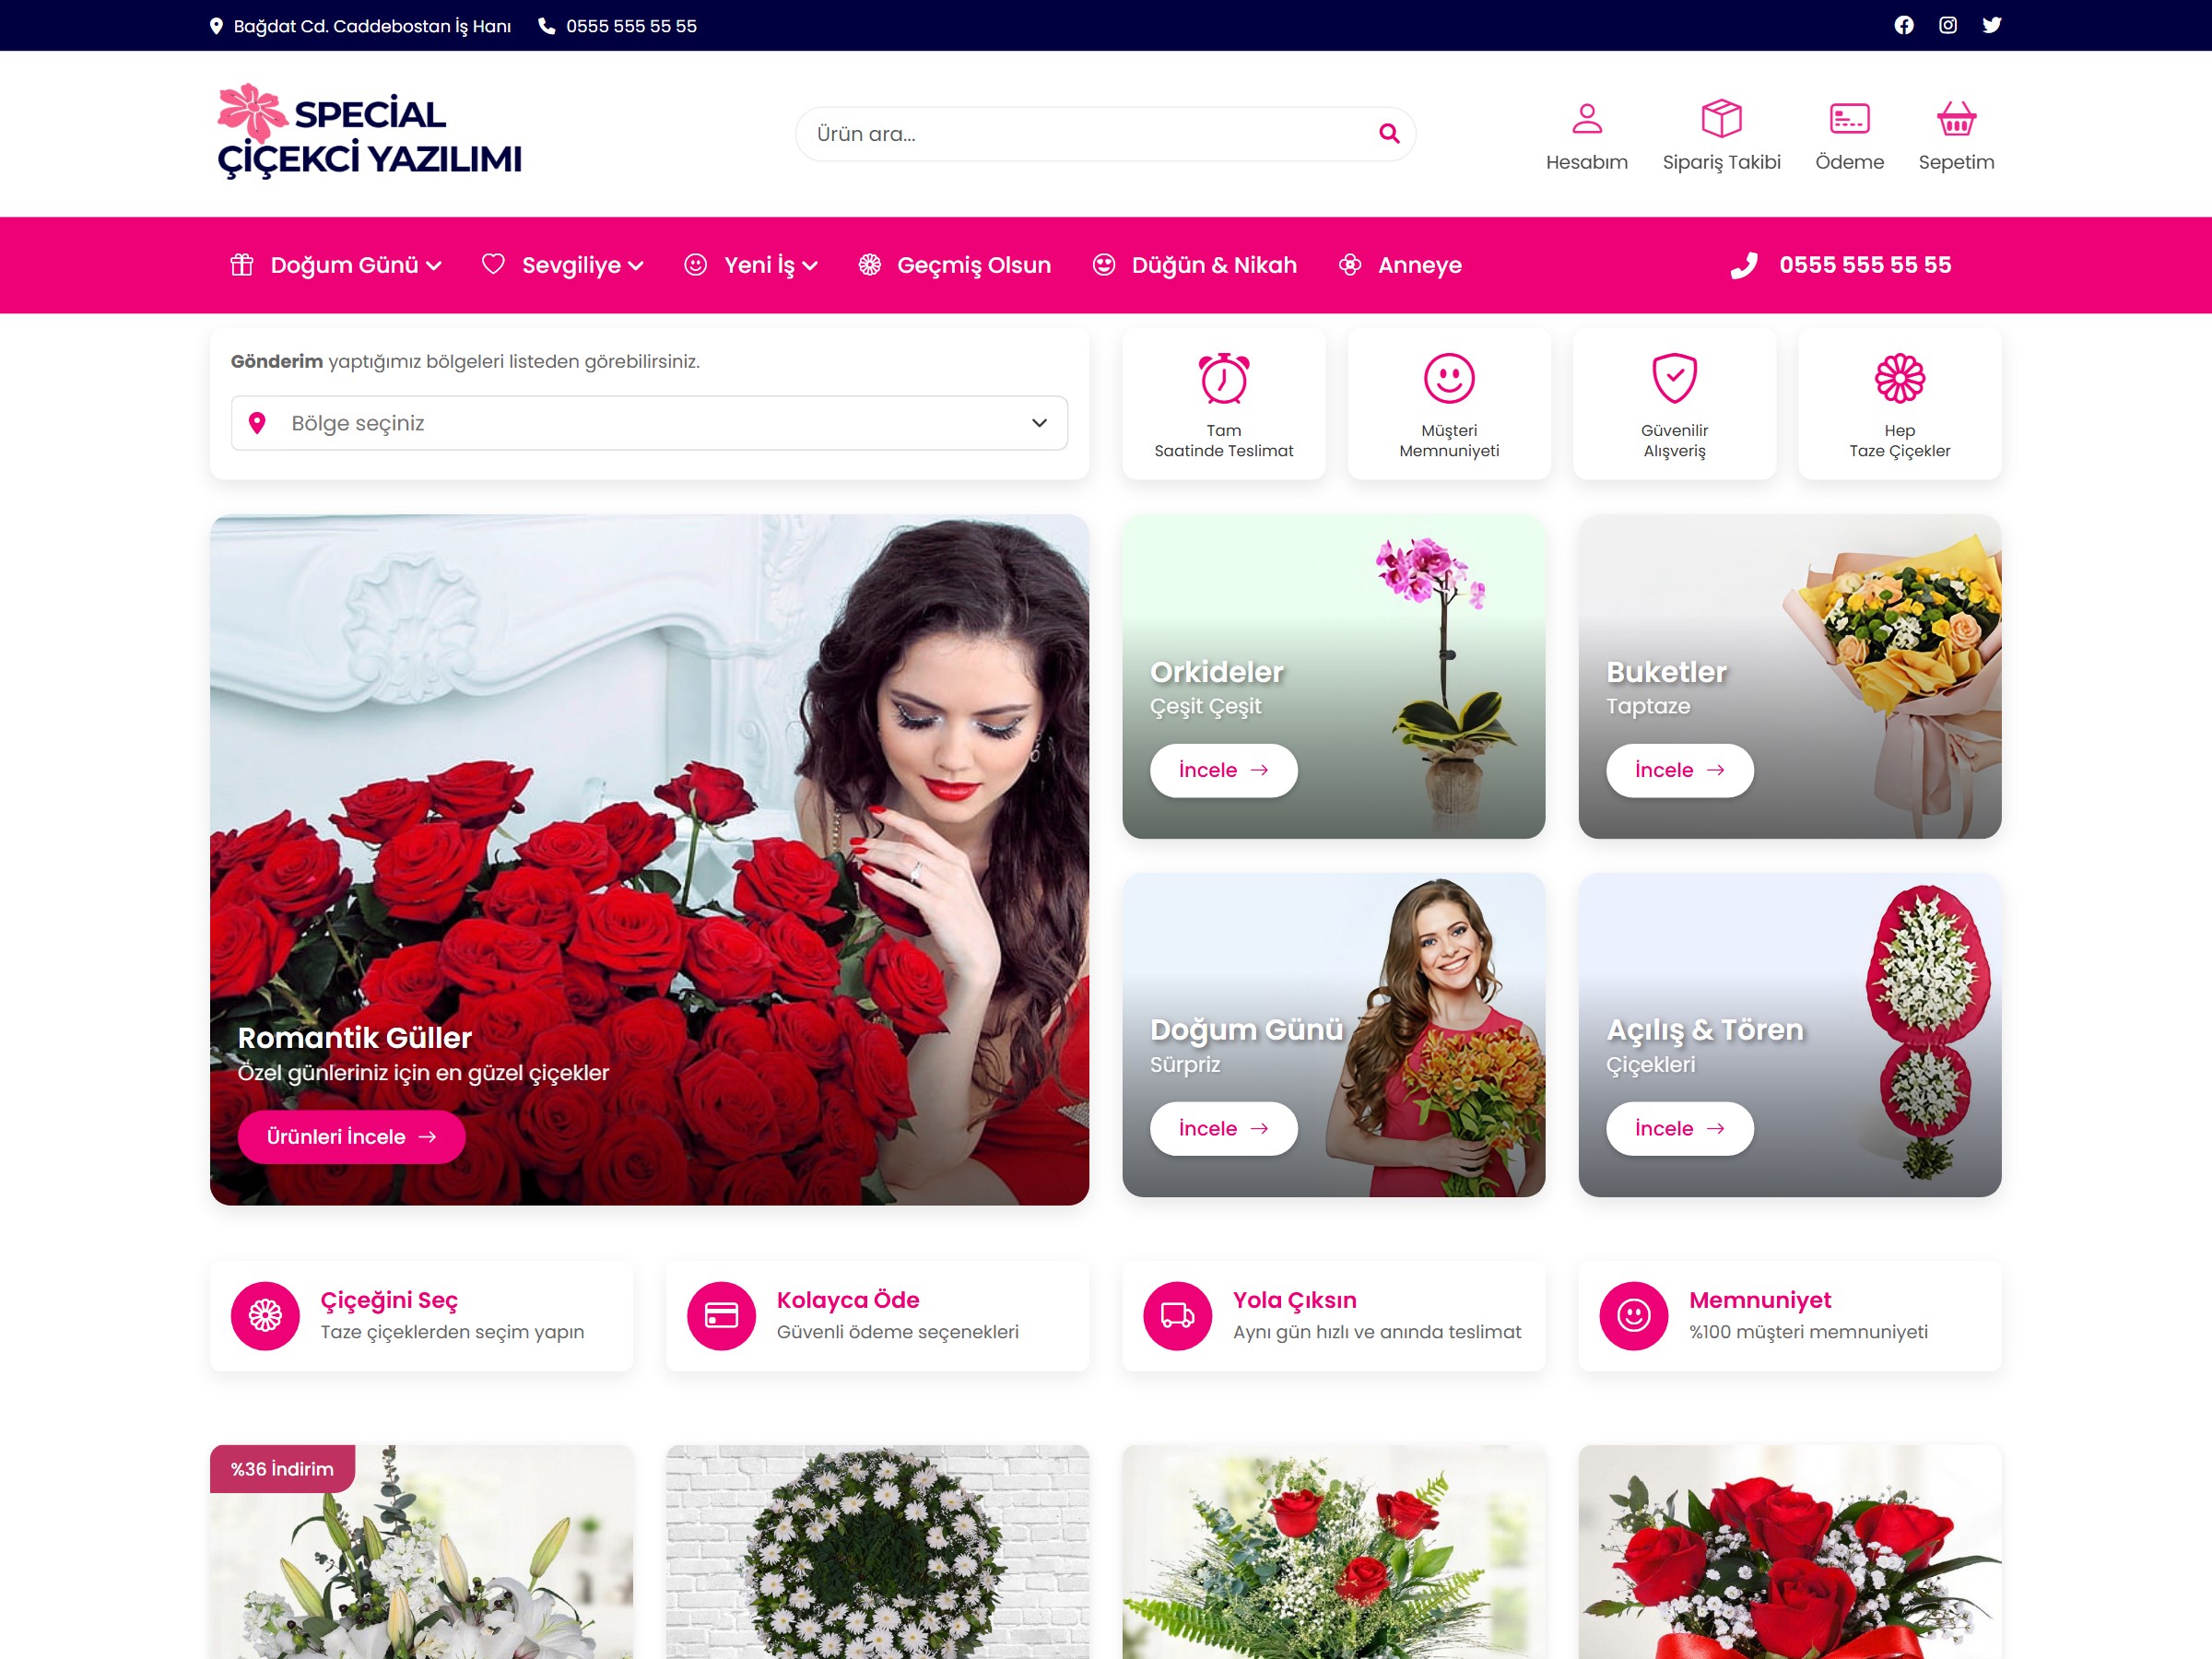The height and width of the screenshot is (1659, 2212).
Task: Click the Hep Taze Çiçekler flower icon
Action: (1899, 378)
